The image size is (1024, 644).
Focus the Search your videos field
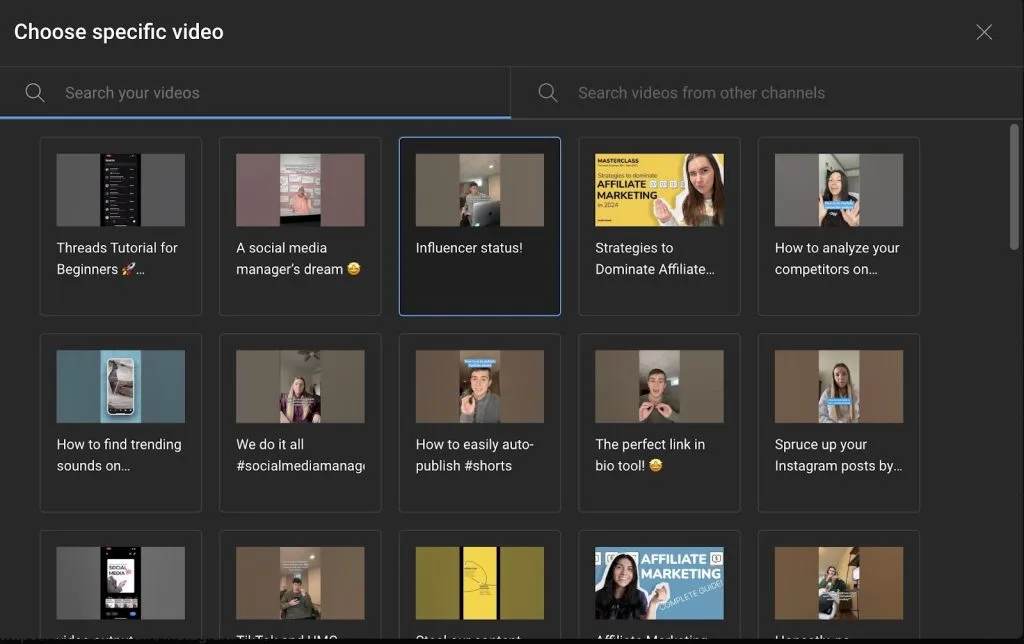pos(255,93)
